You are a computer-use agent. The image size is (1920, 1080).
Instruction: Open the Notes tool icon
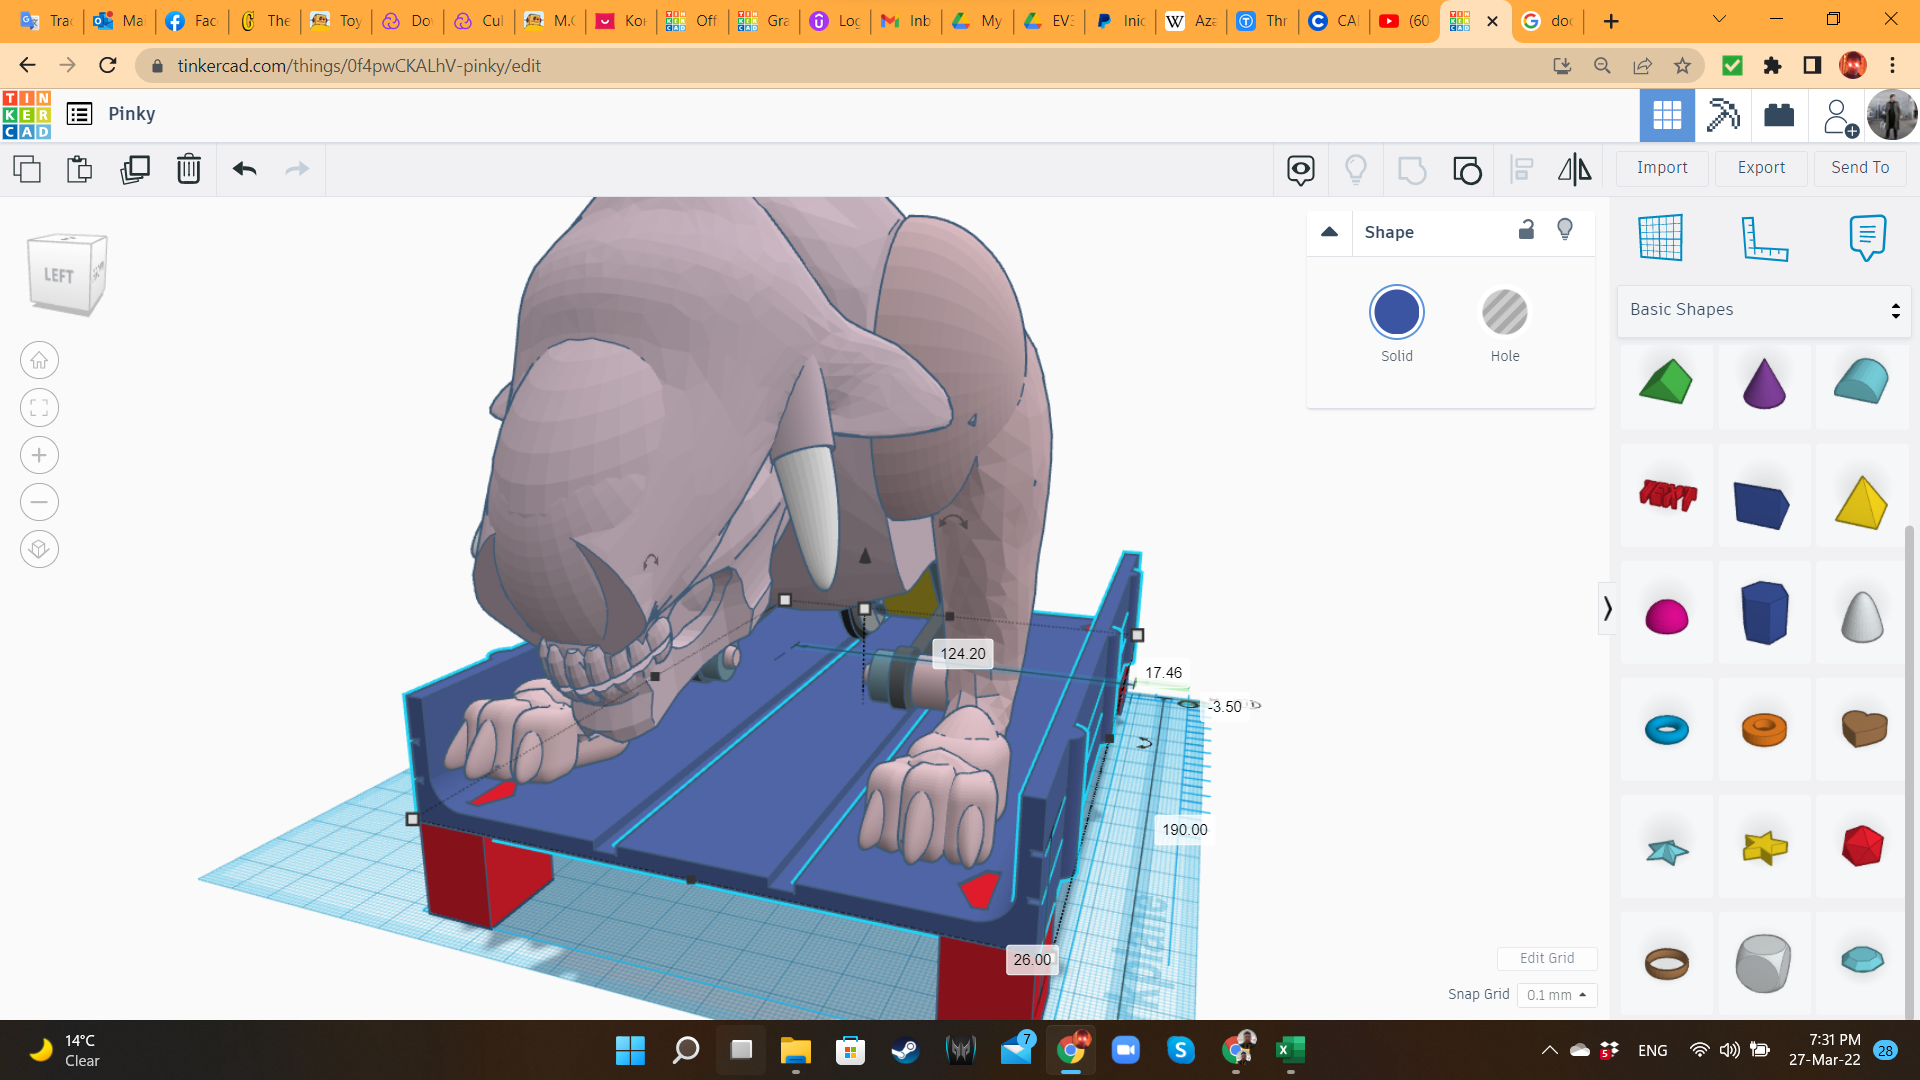tap(1867, 238)
